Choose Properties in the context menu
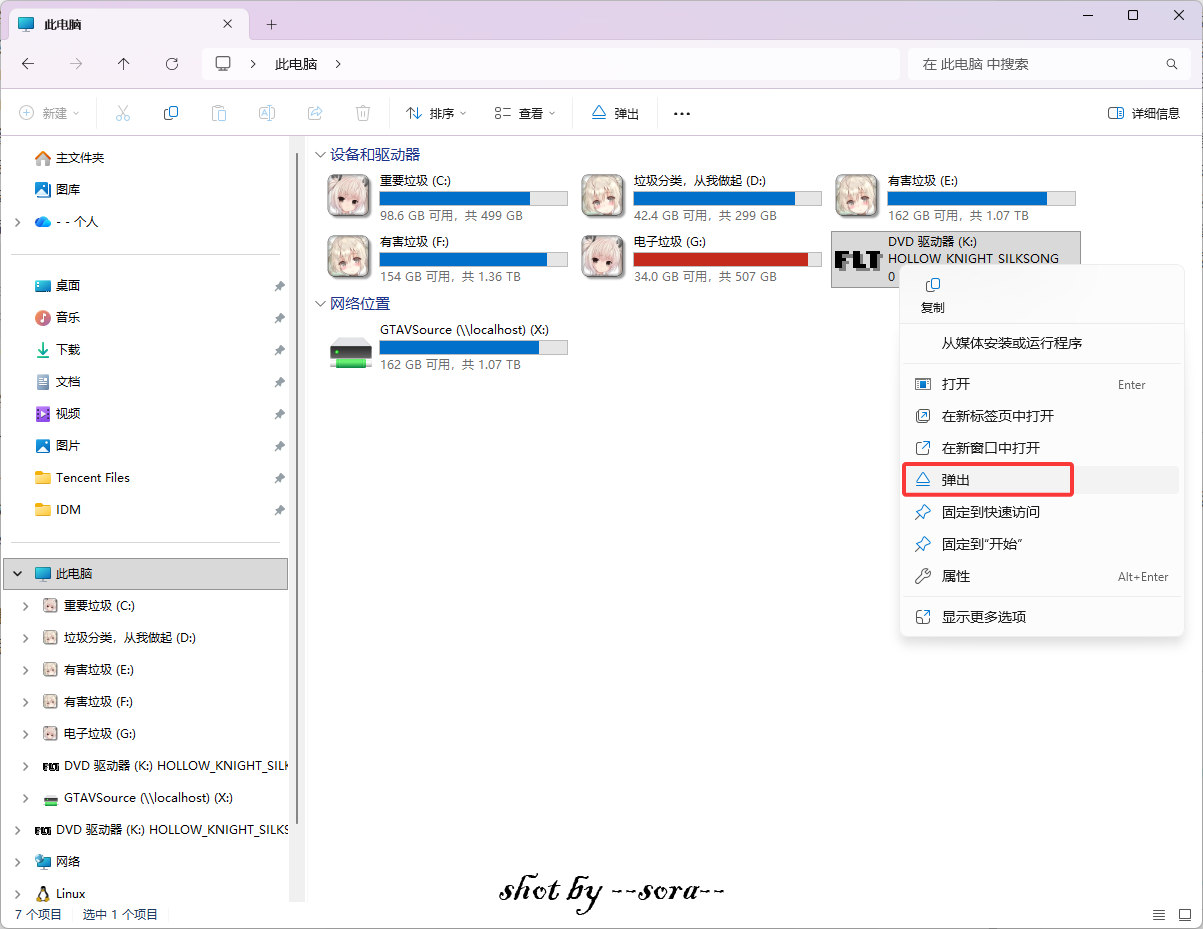 coord(956,576)
